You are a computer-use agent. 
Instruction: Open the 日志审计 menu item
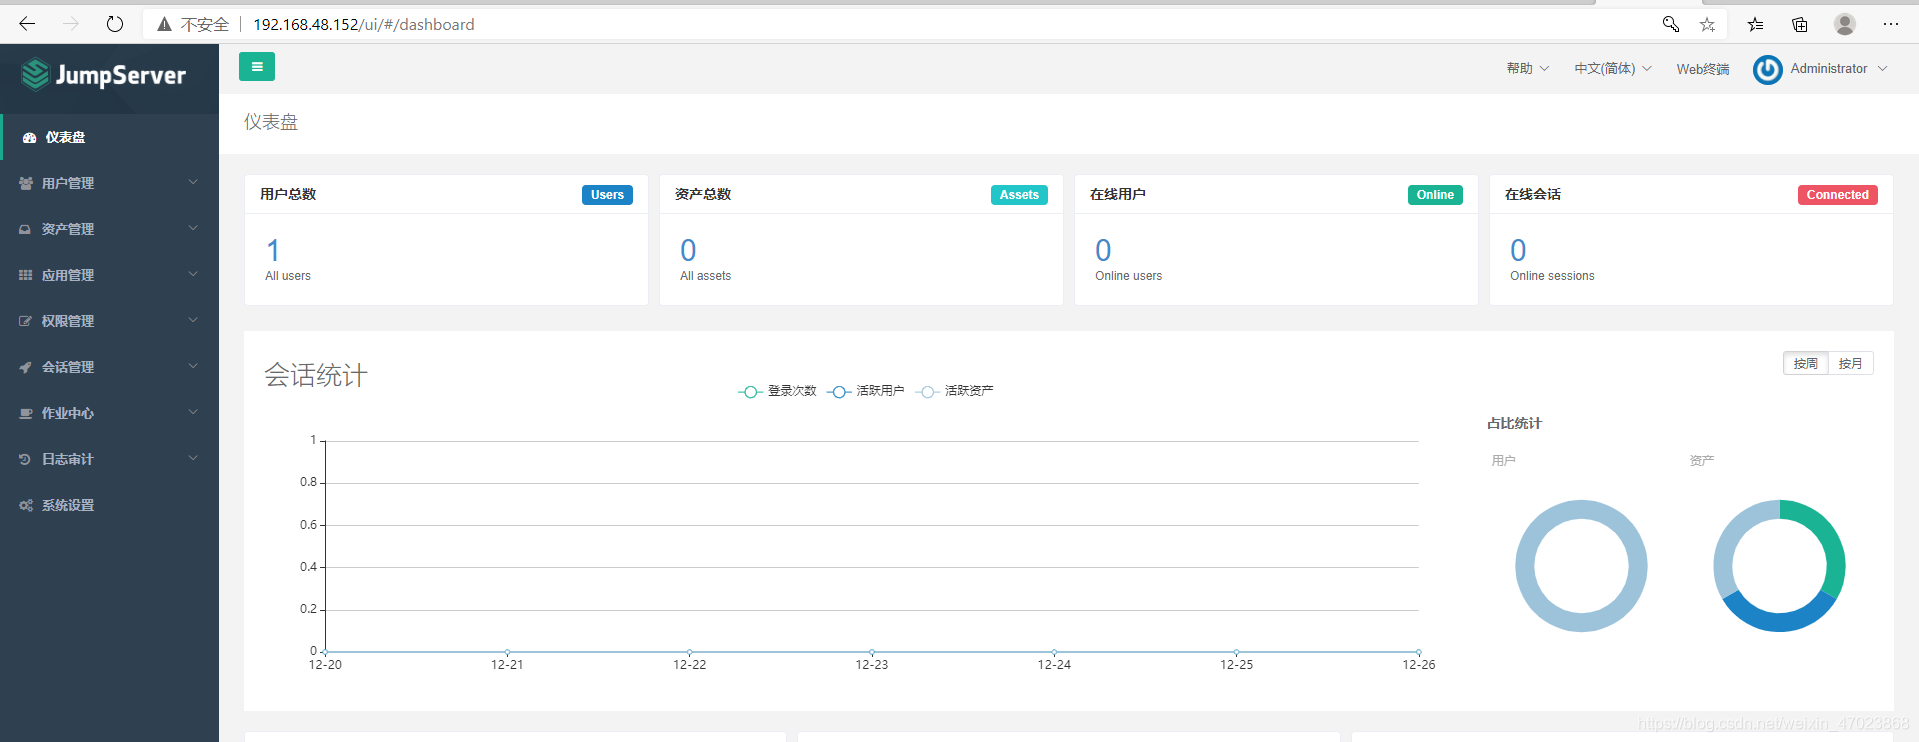pyautogui.click(x=110, y=459)
